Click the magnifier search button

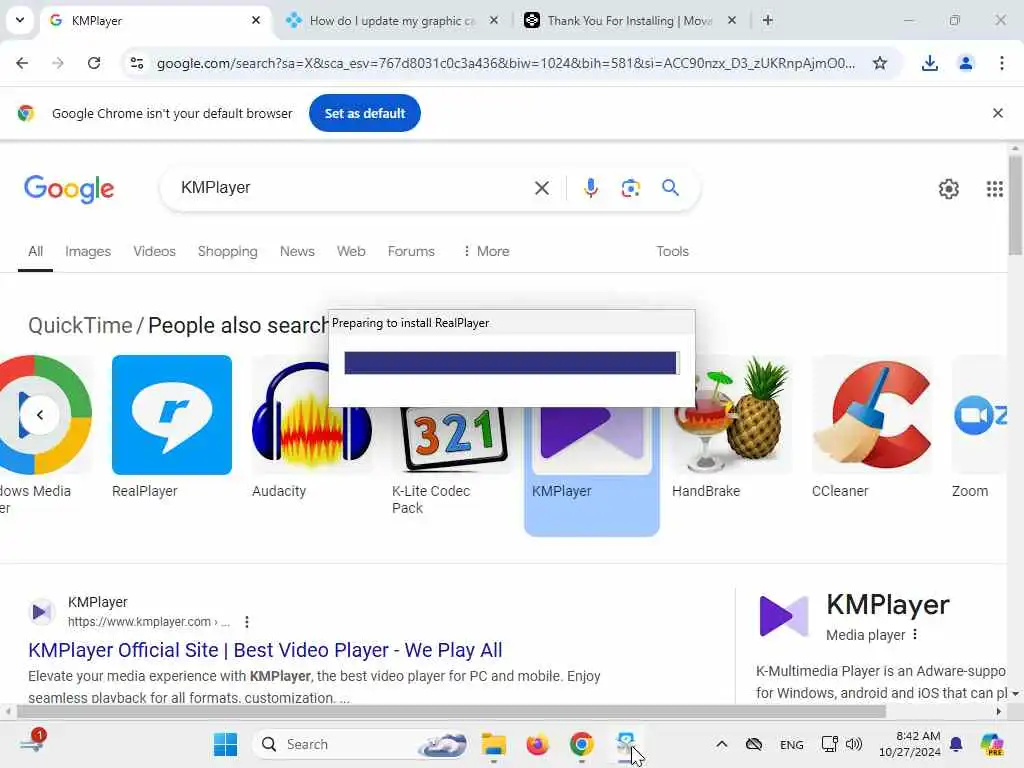tap(670, 188)
